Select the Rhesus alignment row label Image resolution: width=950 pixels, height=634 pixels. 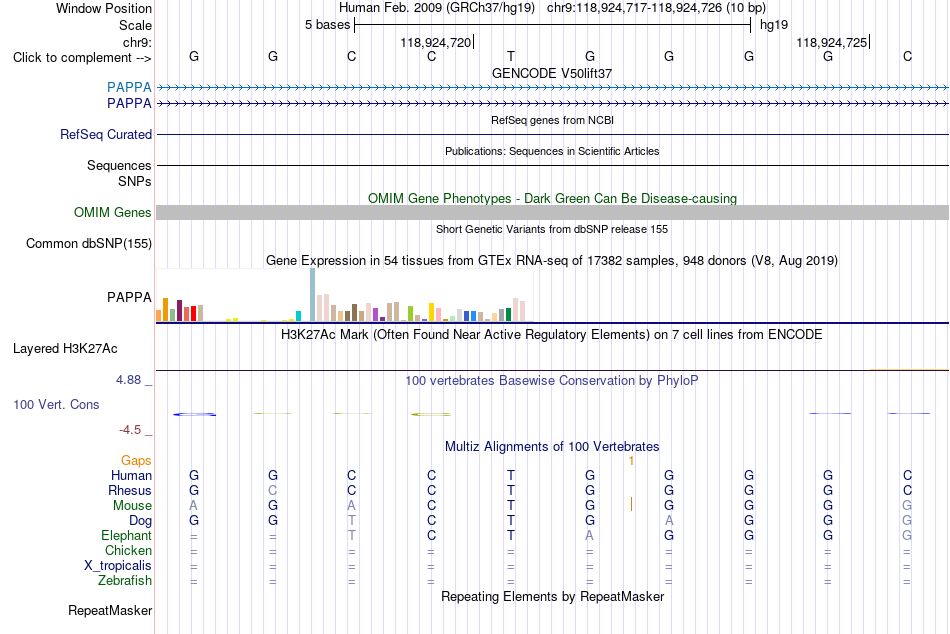click(130, 490)
